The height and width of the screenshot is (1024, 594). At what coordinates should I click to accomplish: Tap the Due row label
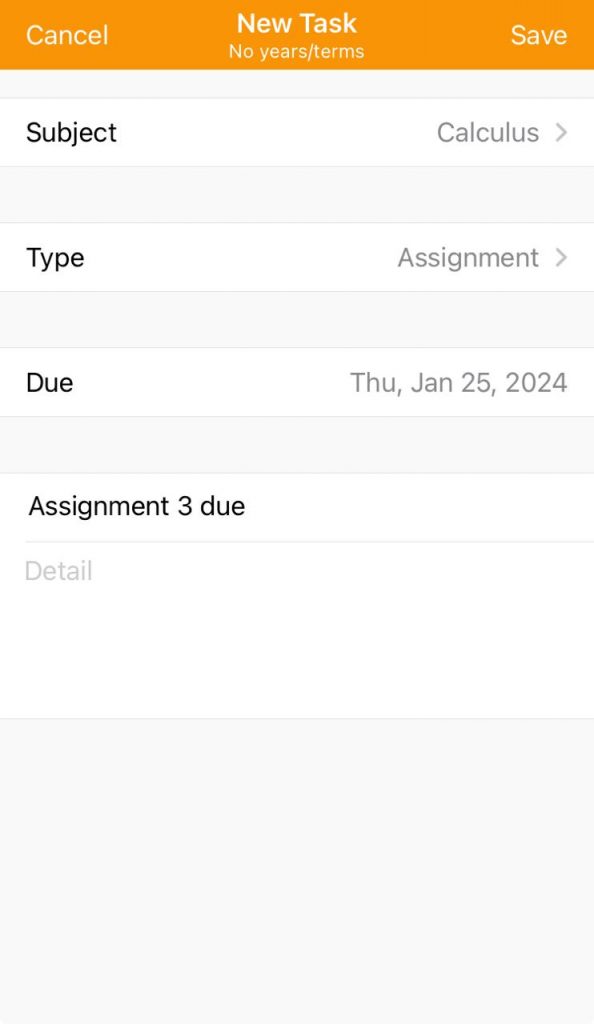49,382
